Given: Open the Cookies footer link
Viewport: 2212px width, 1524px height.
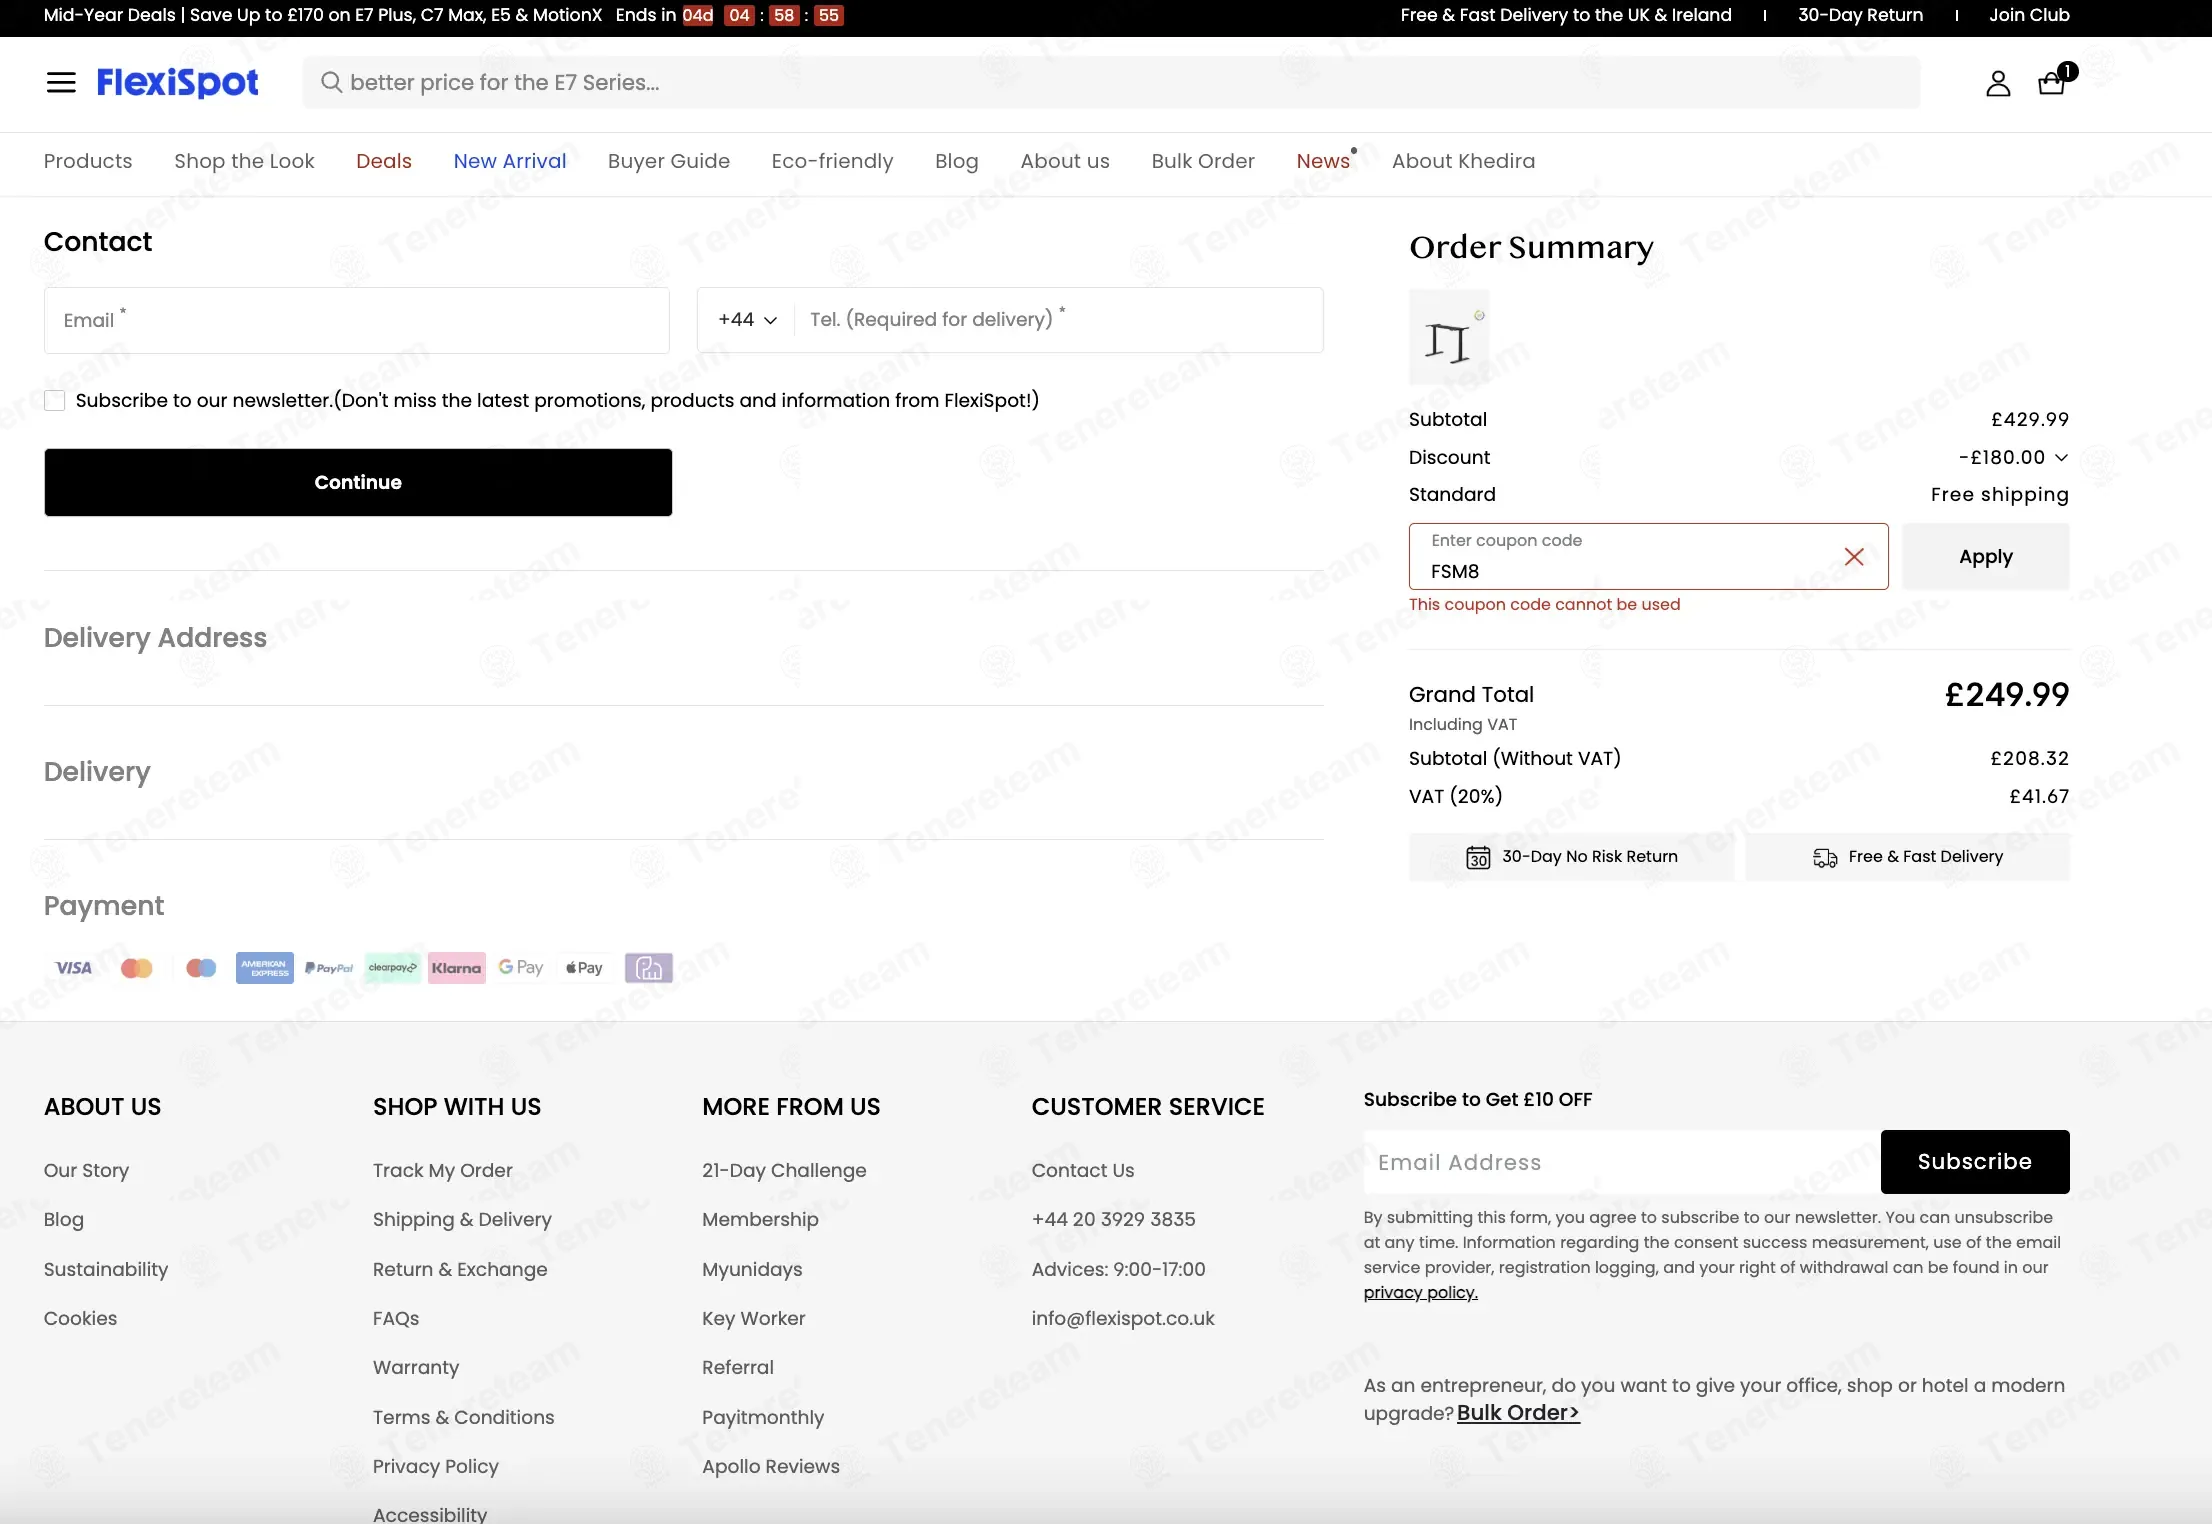Looking at the screenshot, I should (80, 1319).
